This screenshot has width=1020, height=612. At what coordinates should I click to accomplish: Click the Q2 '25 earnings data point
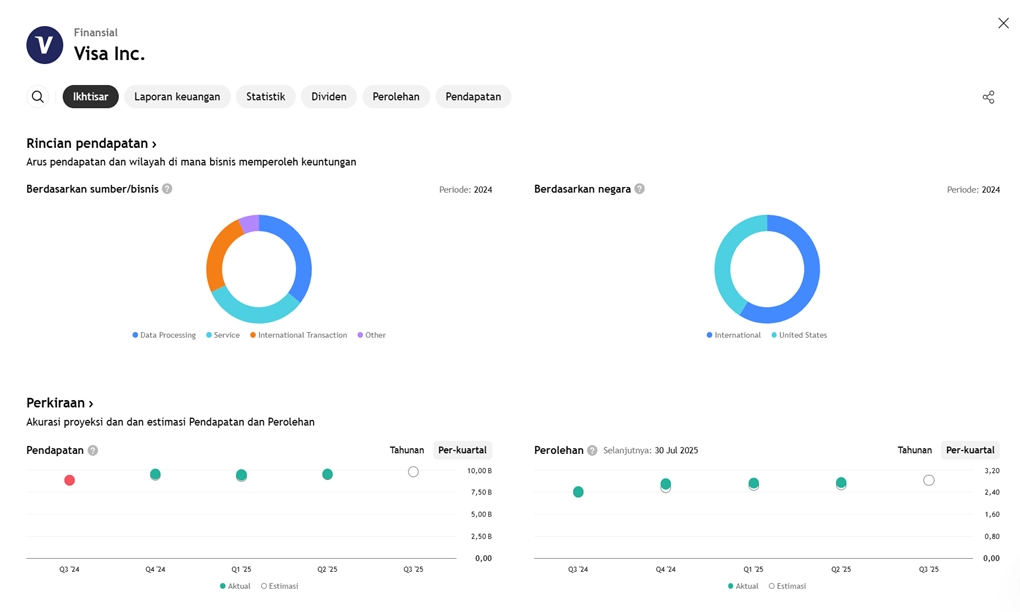coord(841,483)
